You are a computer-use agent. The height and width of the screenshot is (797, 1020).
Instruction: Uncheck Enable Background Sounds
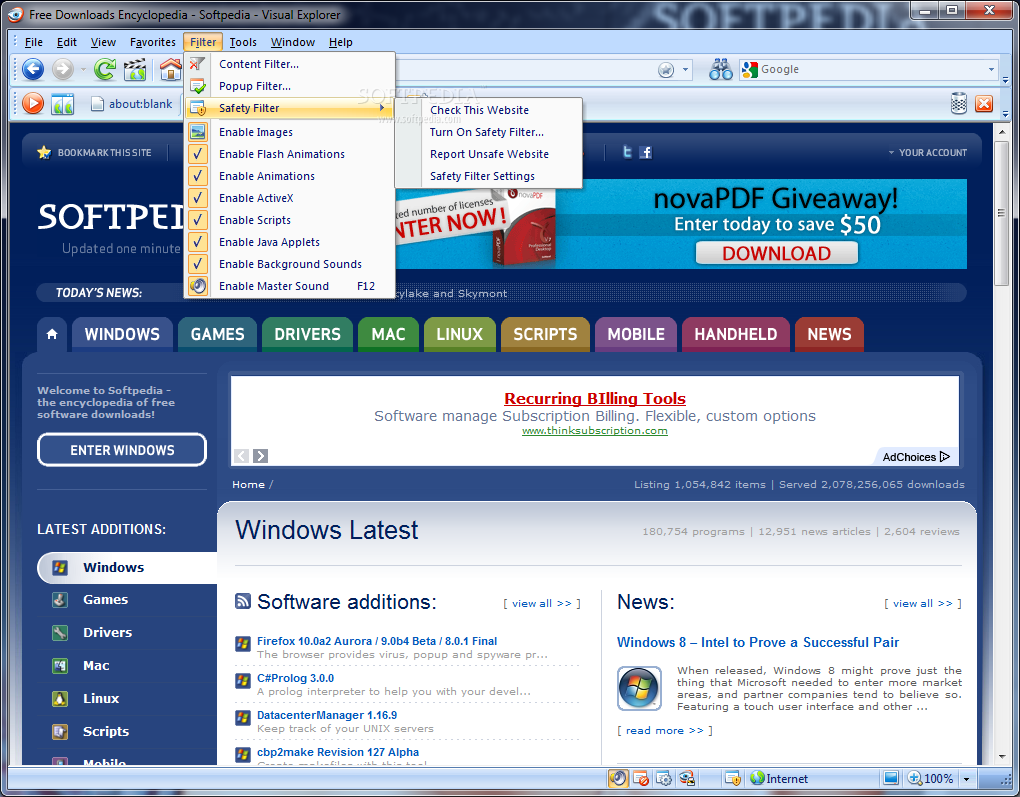click(x=289, y=264)
